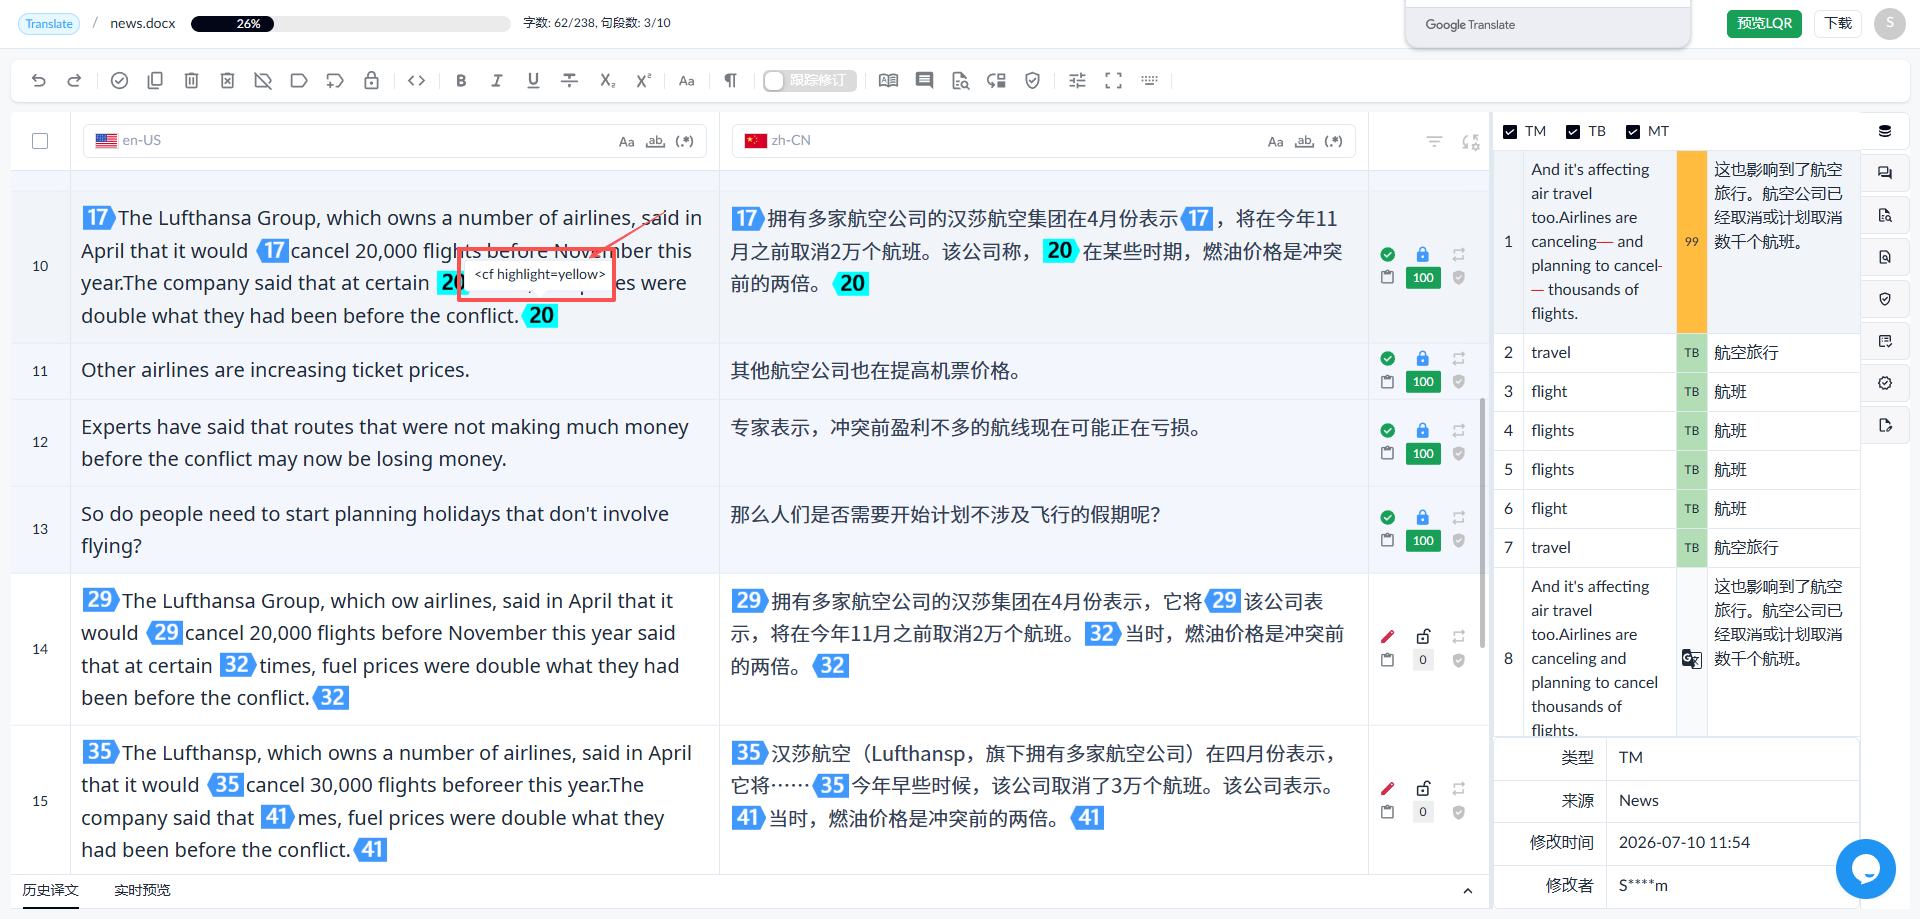1920x919 pixels.
Task: Go back via the Translate breadcrumb
Action: click(49, 24)
